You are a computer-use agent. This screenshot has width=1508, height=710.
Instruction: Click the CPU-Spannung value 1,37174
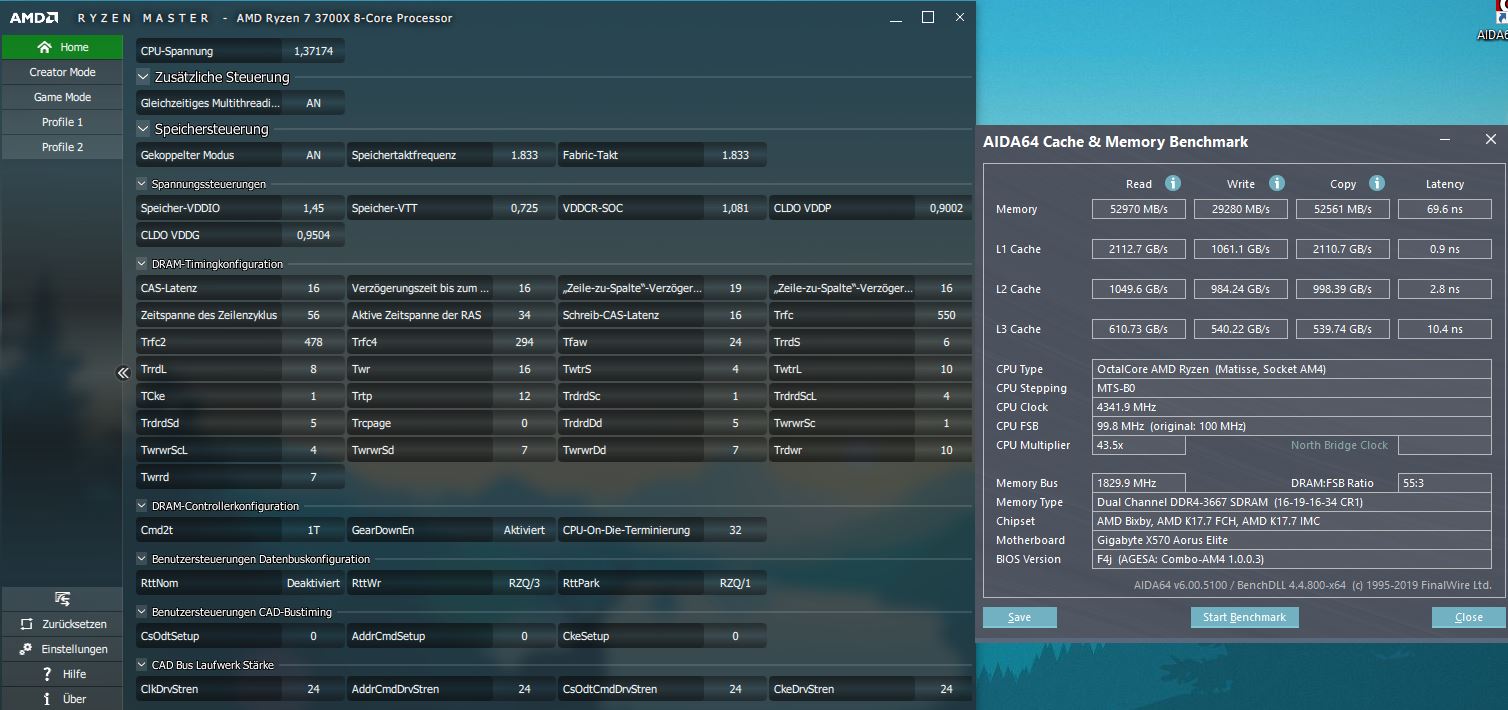pyautogui.click(x=313, y=50)
